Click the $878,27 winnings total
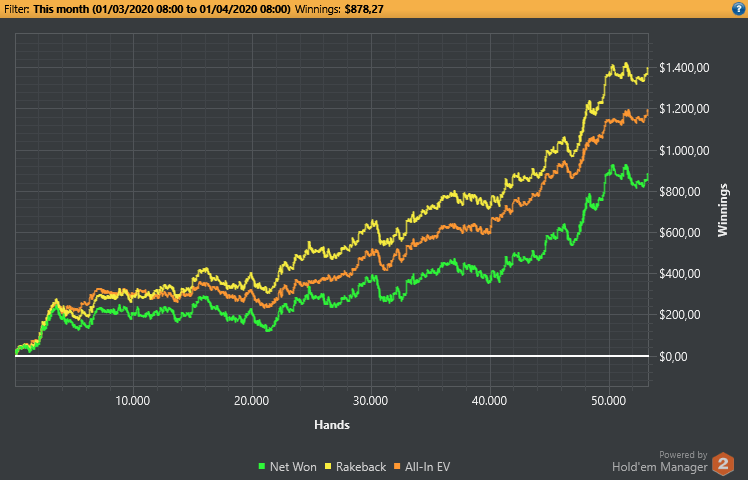 click(x=364, y=9)
